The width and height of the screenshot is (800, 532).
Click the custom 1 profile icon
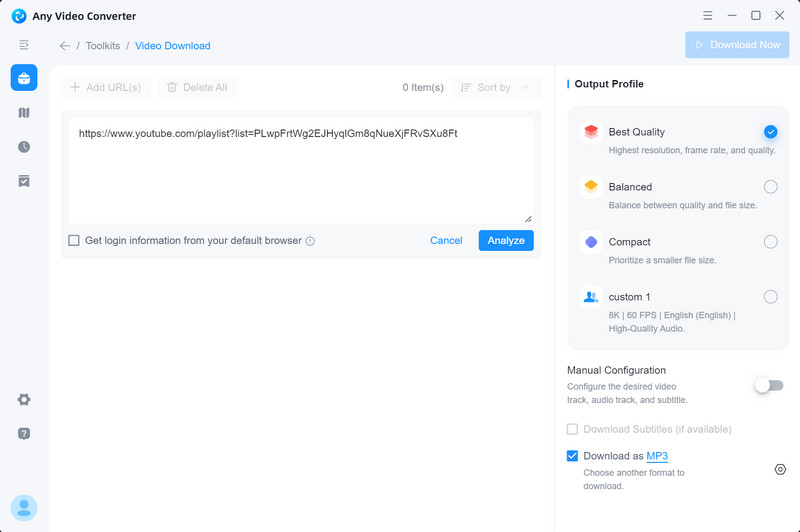click(x=591, y=297)
